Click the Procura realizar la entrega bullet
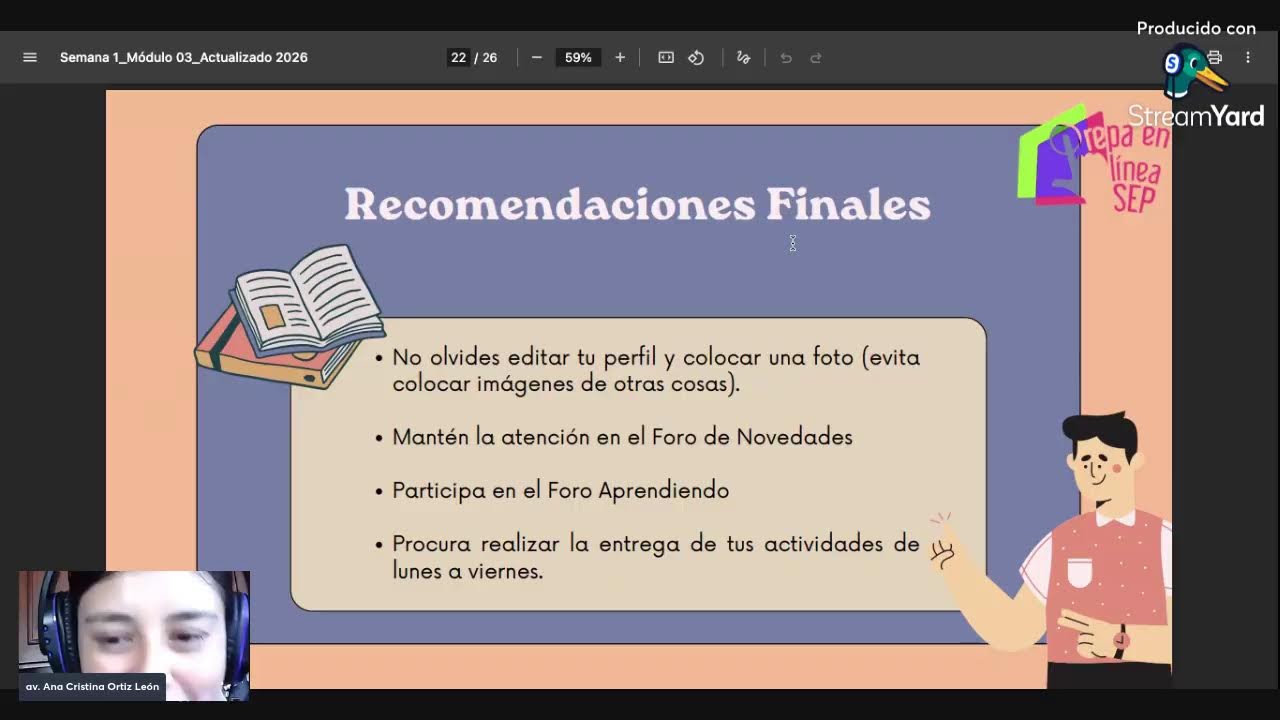1280x720 pixels. (648, 557)
